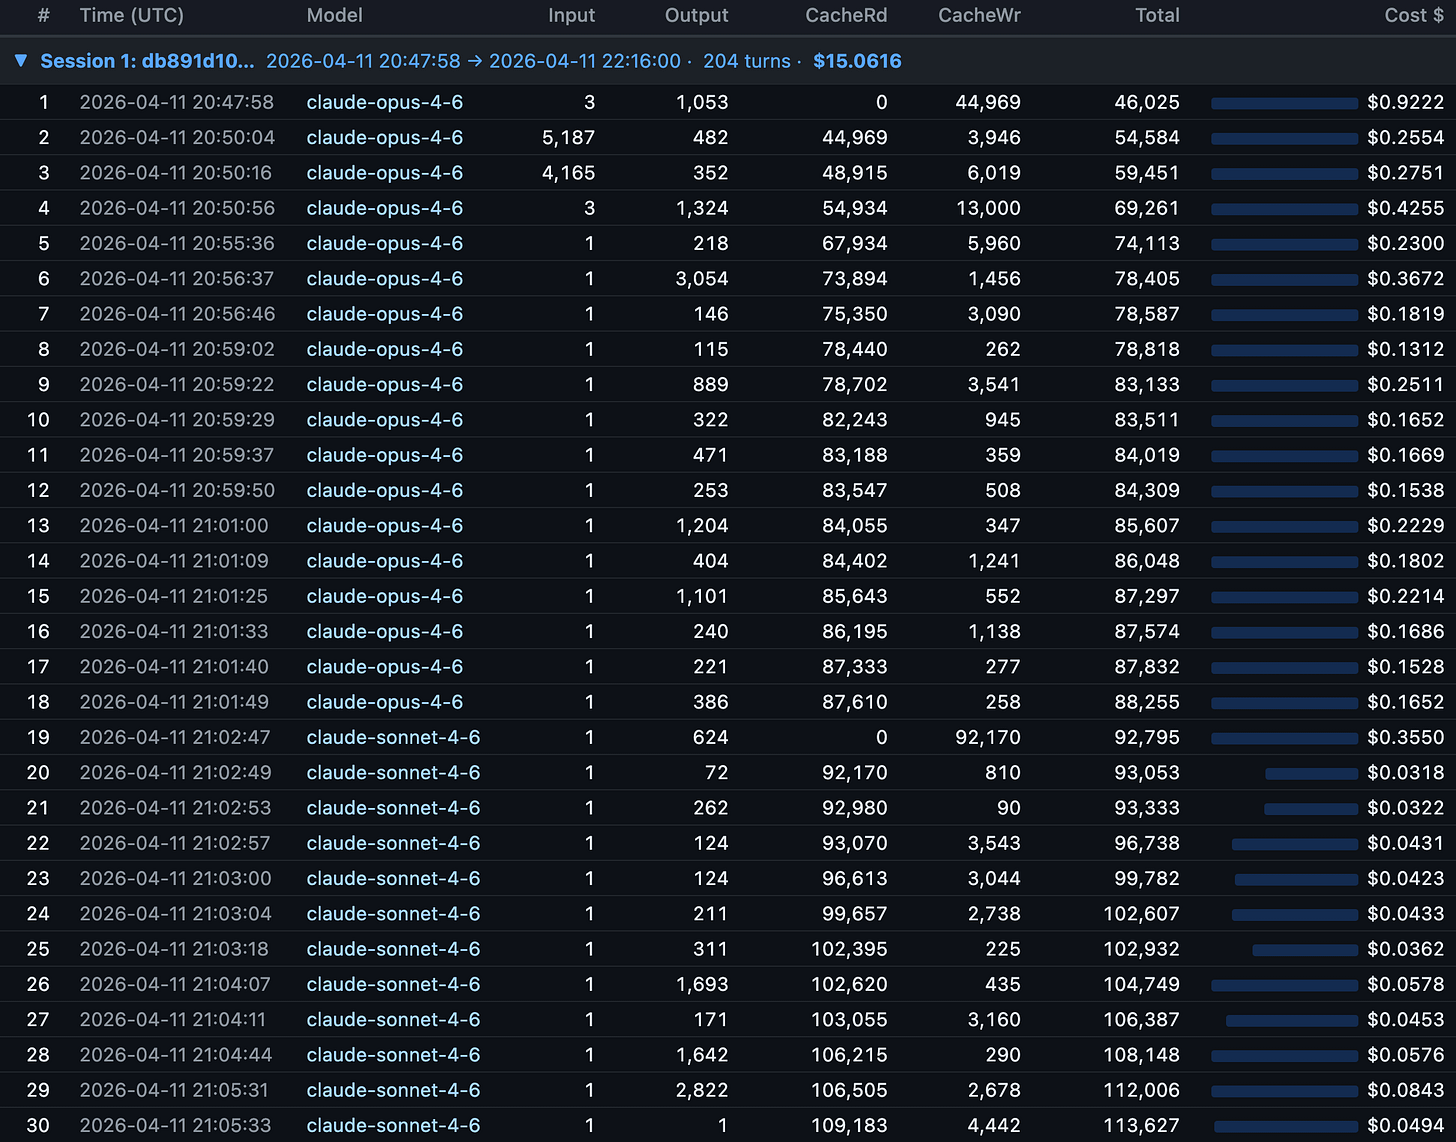Open the Session 1: db891d10 header link

147,61
